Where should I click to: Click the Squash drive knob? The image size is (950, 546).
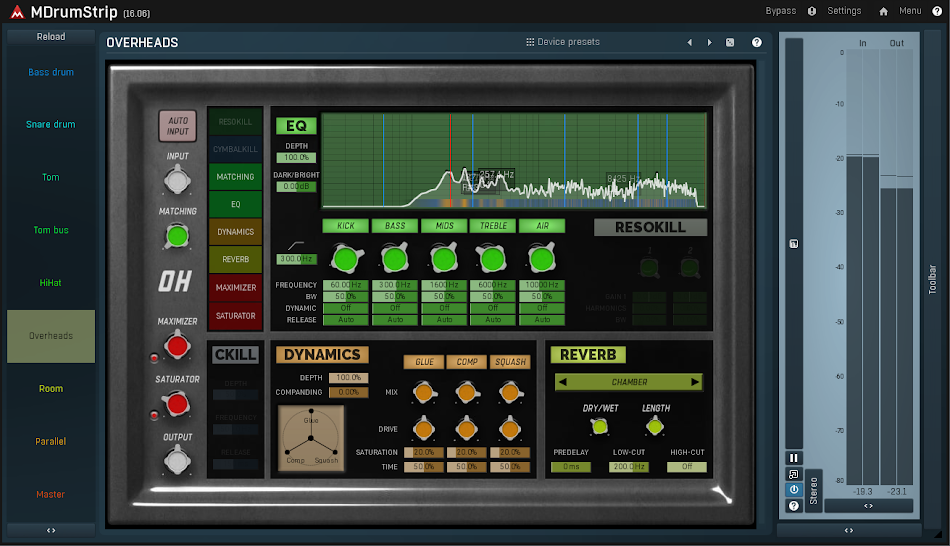(x=510, y=429)
